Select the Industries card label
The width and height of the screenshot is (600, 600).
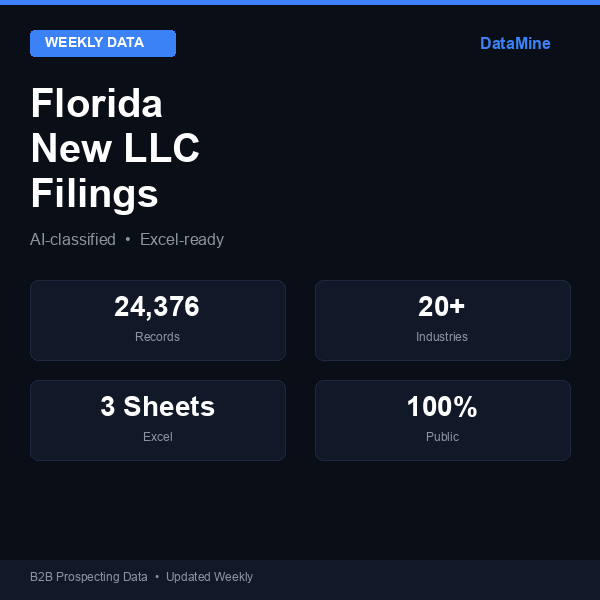tap(442, 337)
